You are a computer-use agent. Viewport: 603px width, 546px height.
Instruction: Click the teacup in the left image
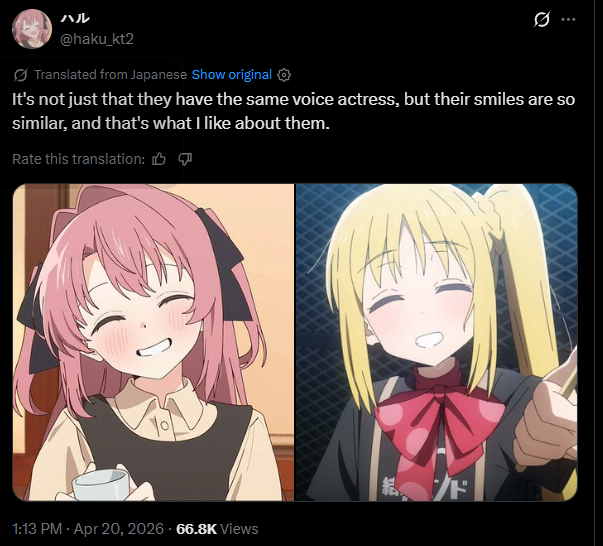(101, 484)
